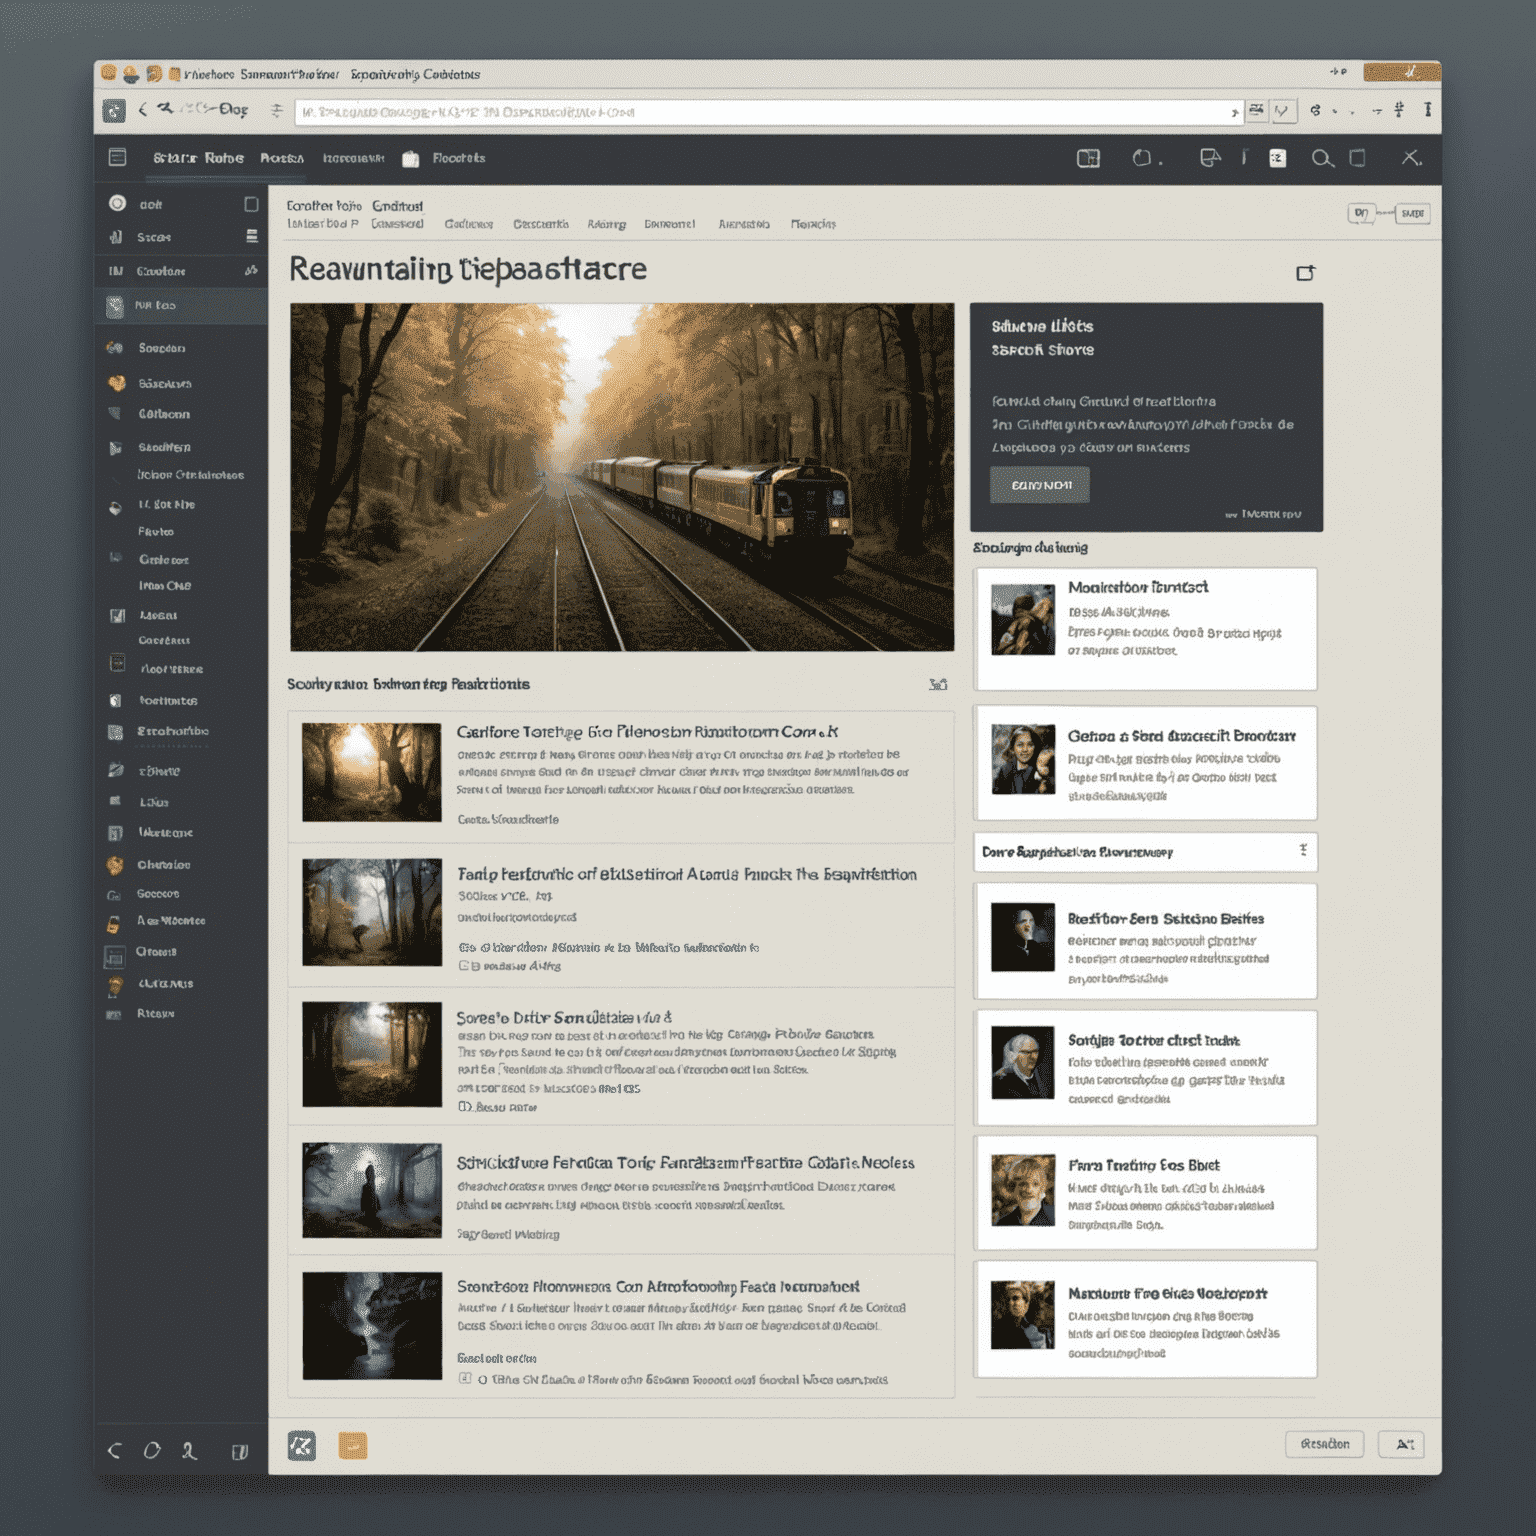Click the small link closing the dark promo card
The height and width of the screenshot is (1536, 1536).
[1264, 514]
